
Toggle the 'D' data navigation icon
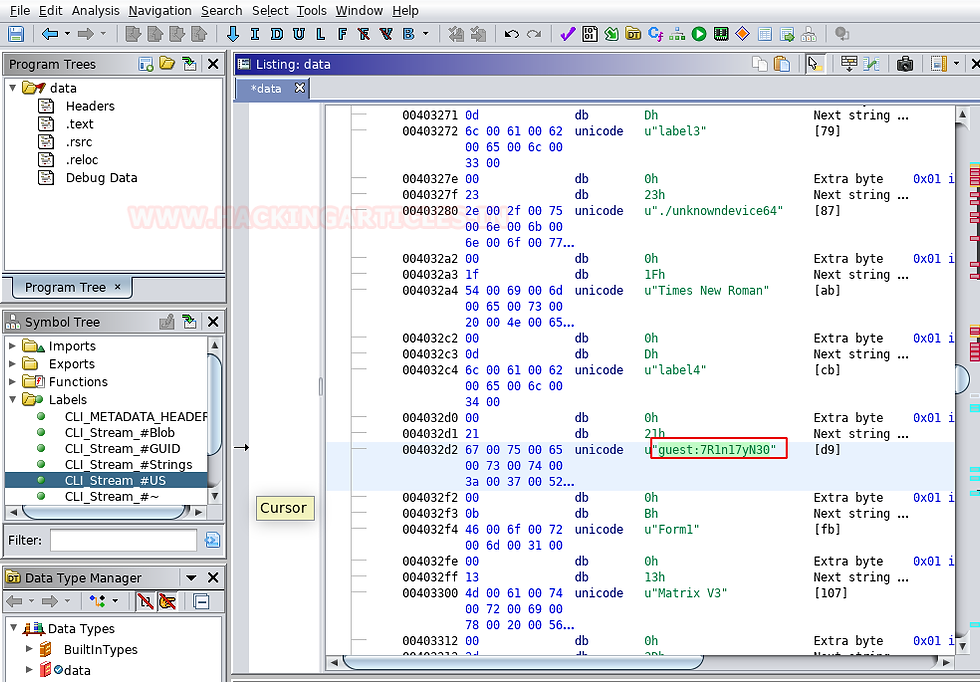tap(277, 34)
